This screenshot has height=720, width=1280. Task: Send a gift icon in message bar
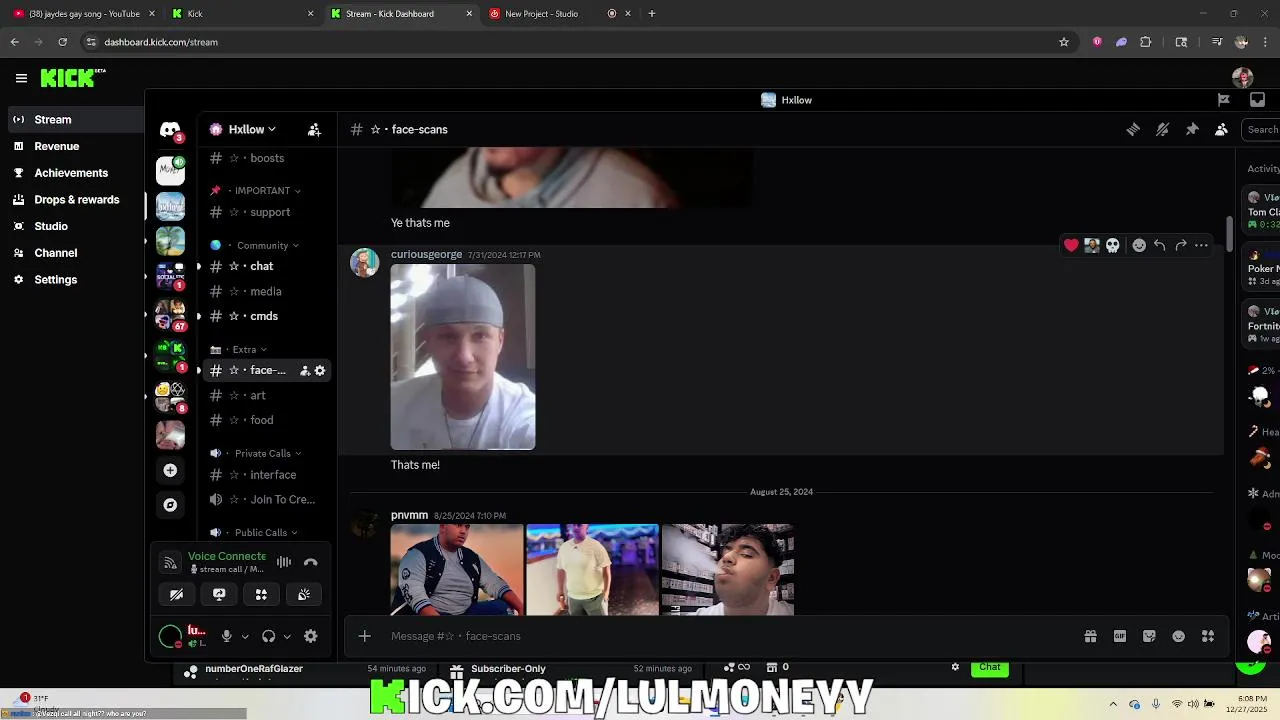tap(1091, 636)
